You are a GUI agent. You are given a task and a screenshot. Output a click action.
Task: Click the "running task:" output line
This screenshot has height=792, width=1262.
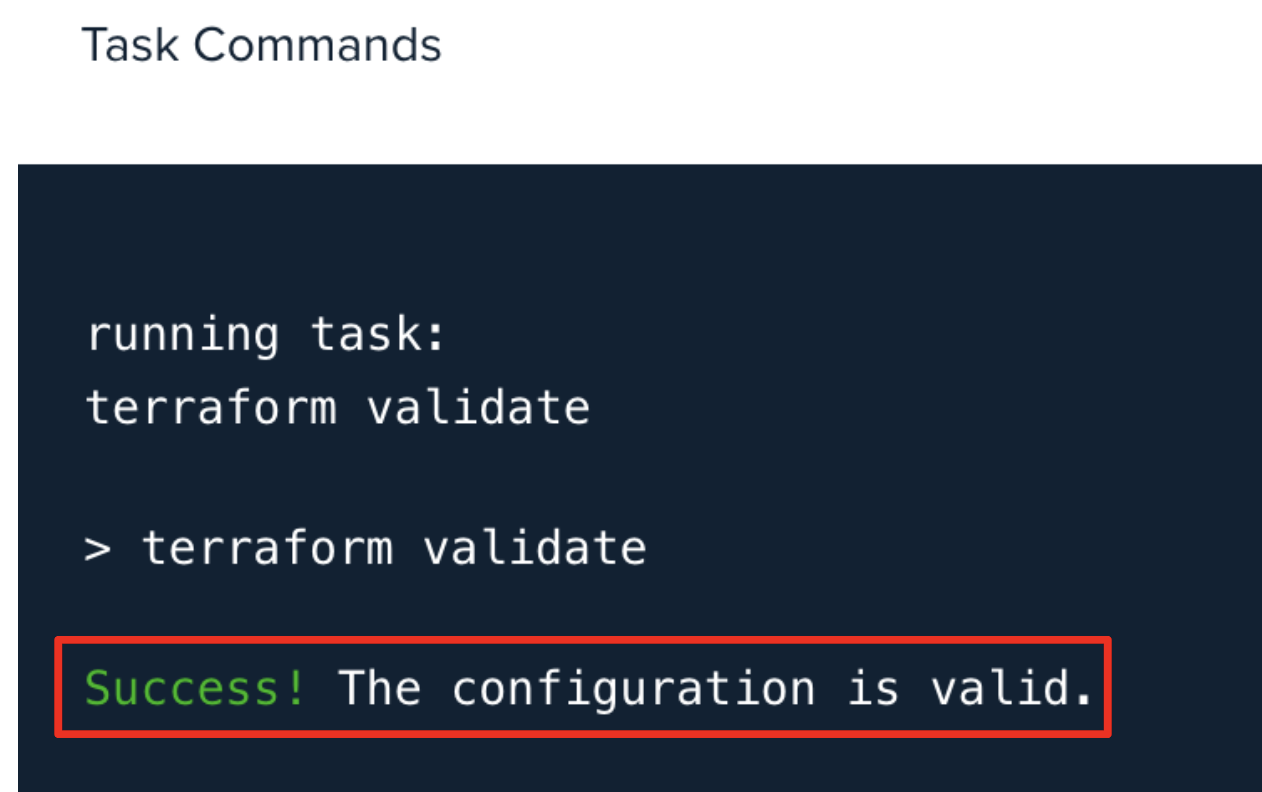[x=265, y=335]
